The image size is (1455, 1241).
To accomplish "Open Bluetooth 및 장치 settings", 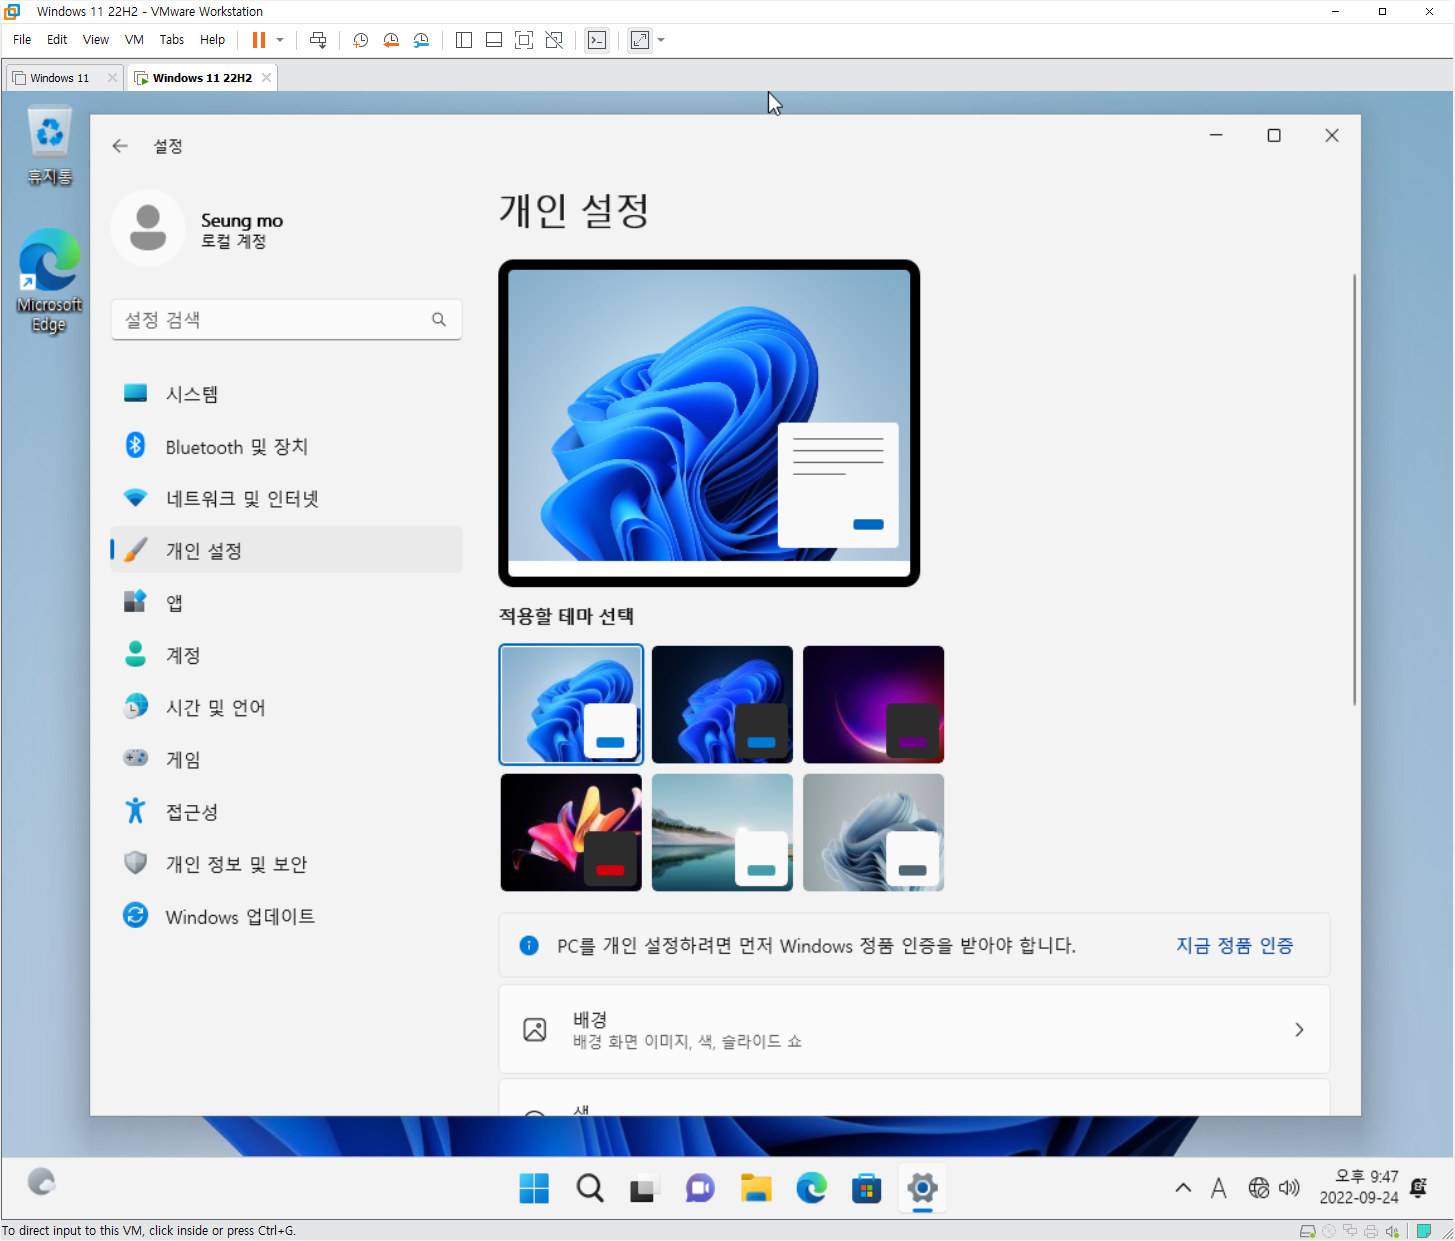I will [286, 446].
